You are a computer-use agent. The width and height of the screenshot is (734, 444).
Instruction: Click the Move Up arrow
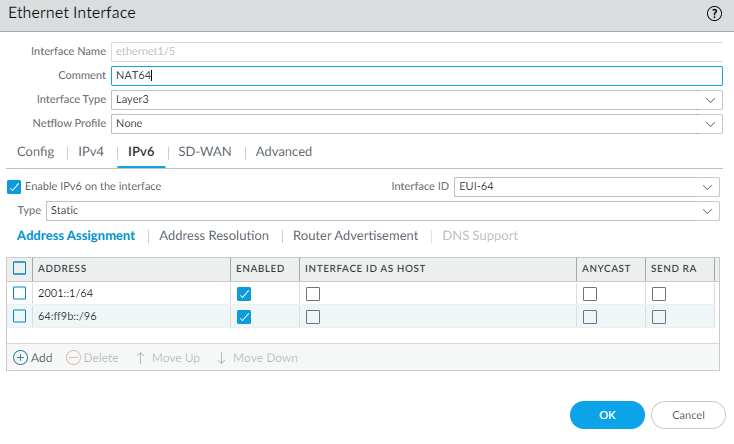pyautogui.click(x=140, y=357)
